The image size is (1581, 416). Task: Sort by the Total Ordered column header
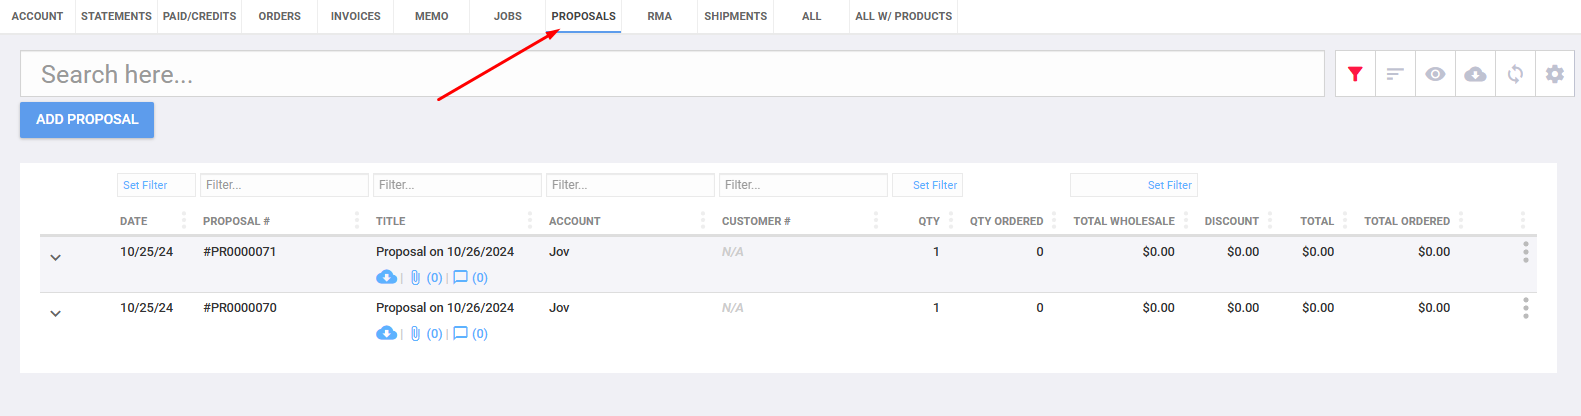pyautogui.click(x=1407, y=221)
